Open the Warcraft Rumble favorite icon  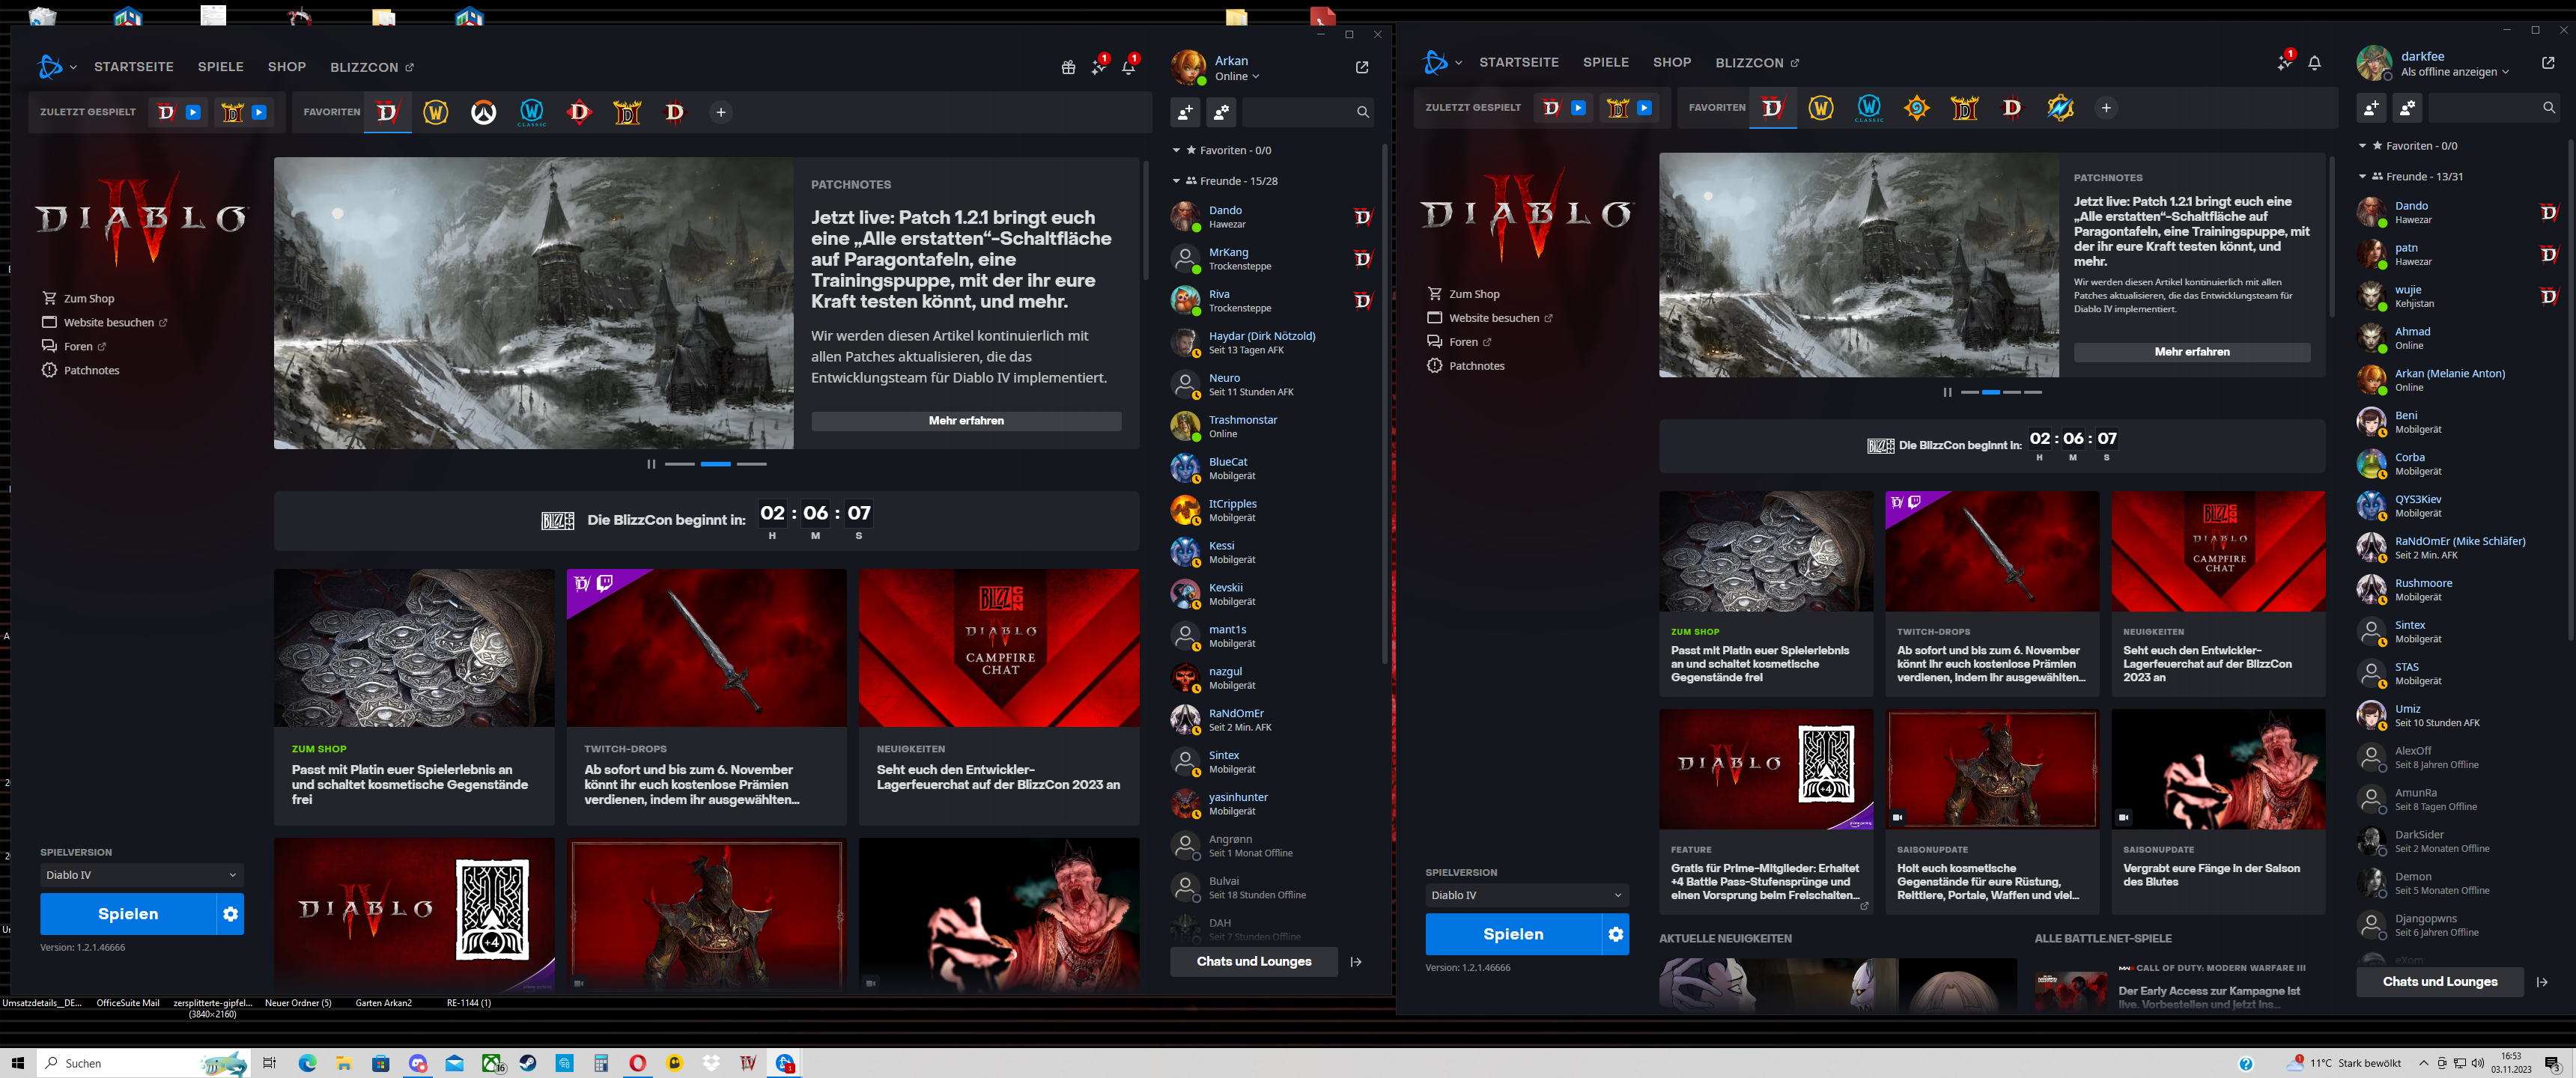[2060, 108]
